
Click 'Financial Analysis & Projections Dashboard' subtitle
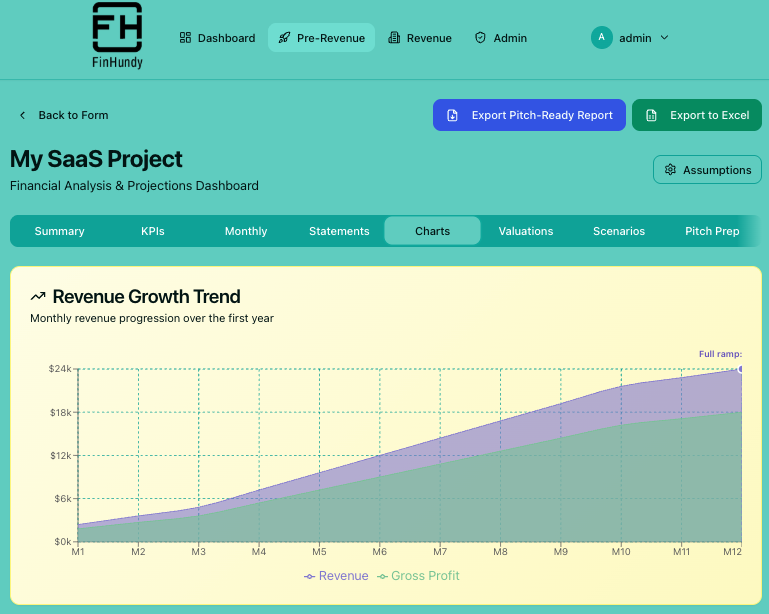[x=134, y=186]
